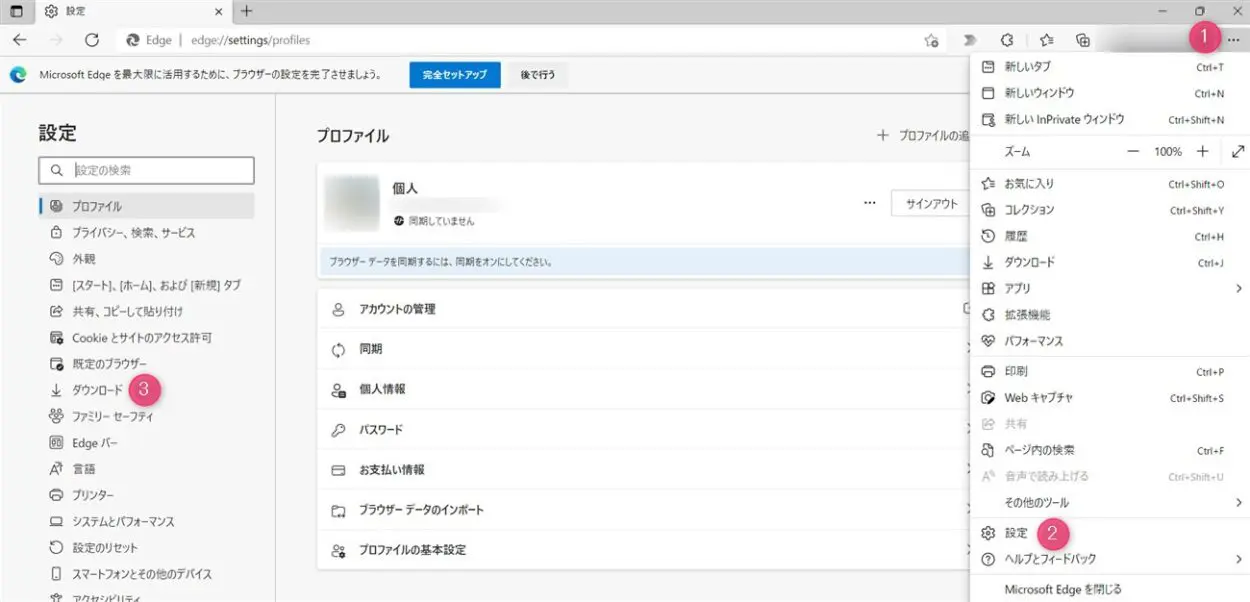
Task: Click the profile card ellipsis options
Action: (x=869, y=203)
